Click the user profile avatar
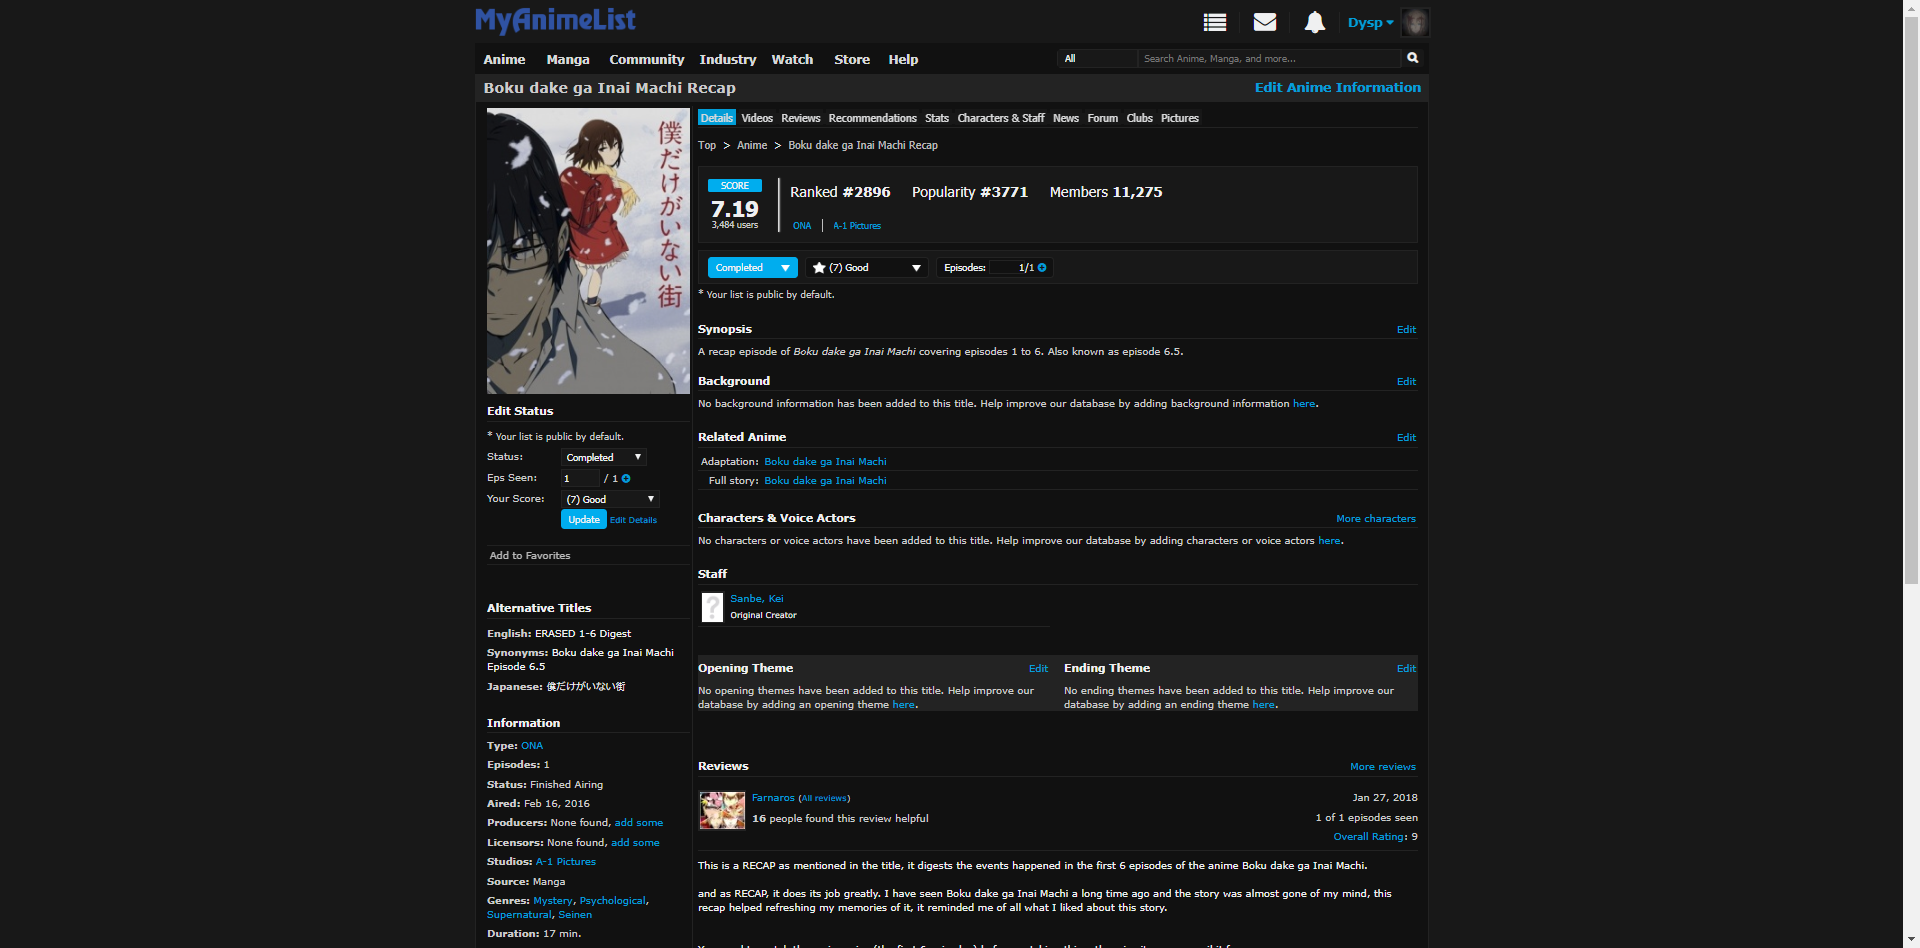The image size is (1920, 948). coord(1415,22)
